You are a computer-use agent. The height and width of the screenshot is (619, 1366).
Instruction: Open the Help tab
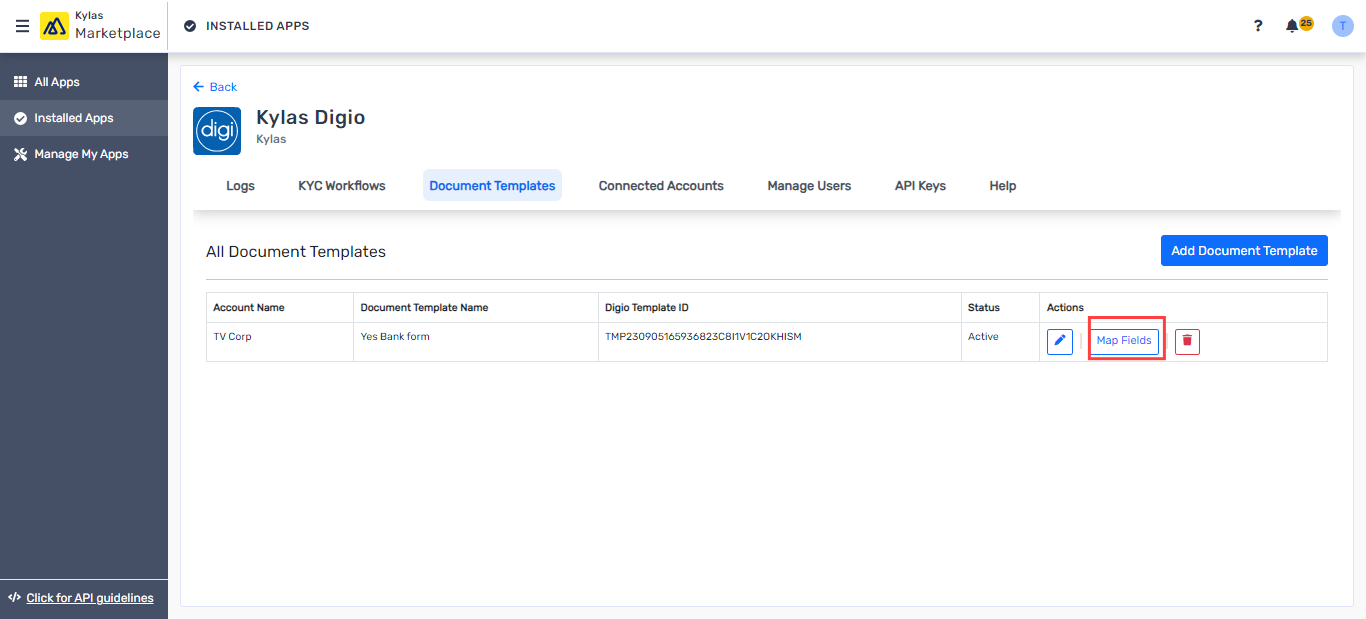[1002, 186]
